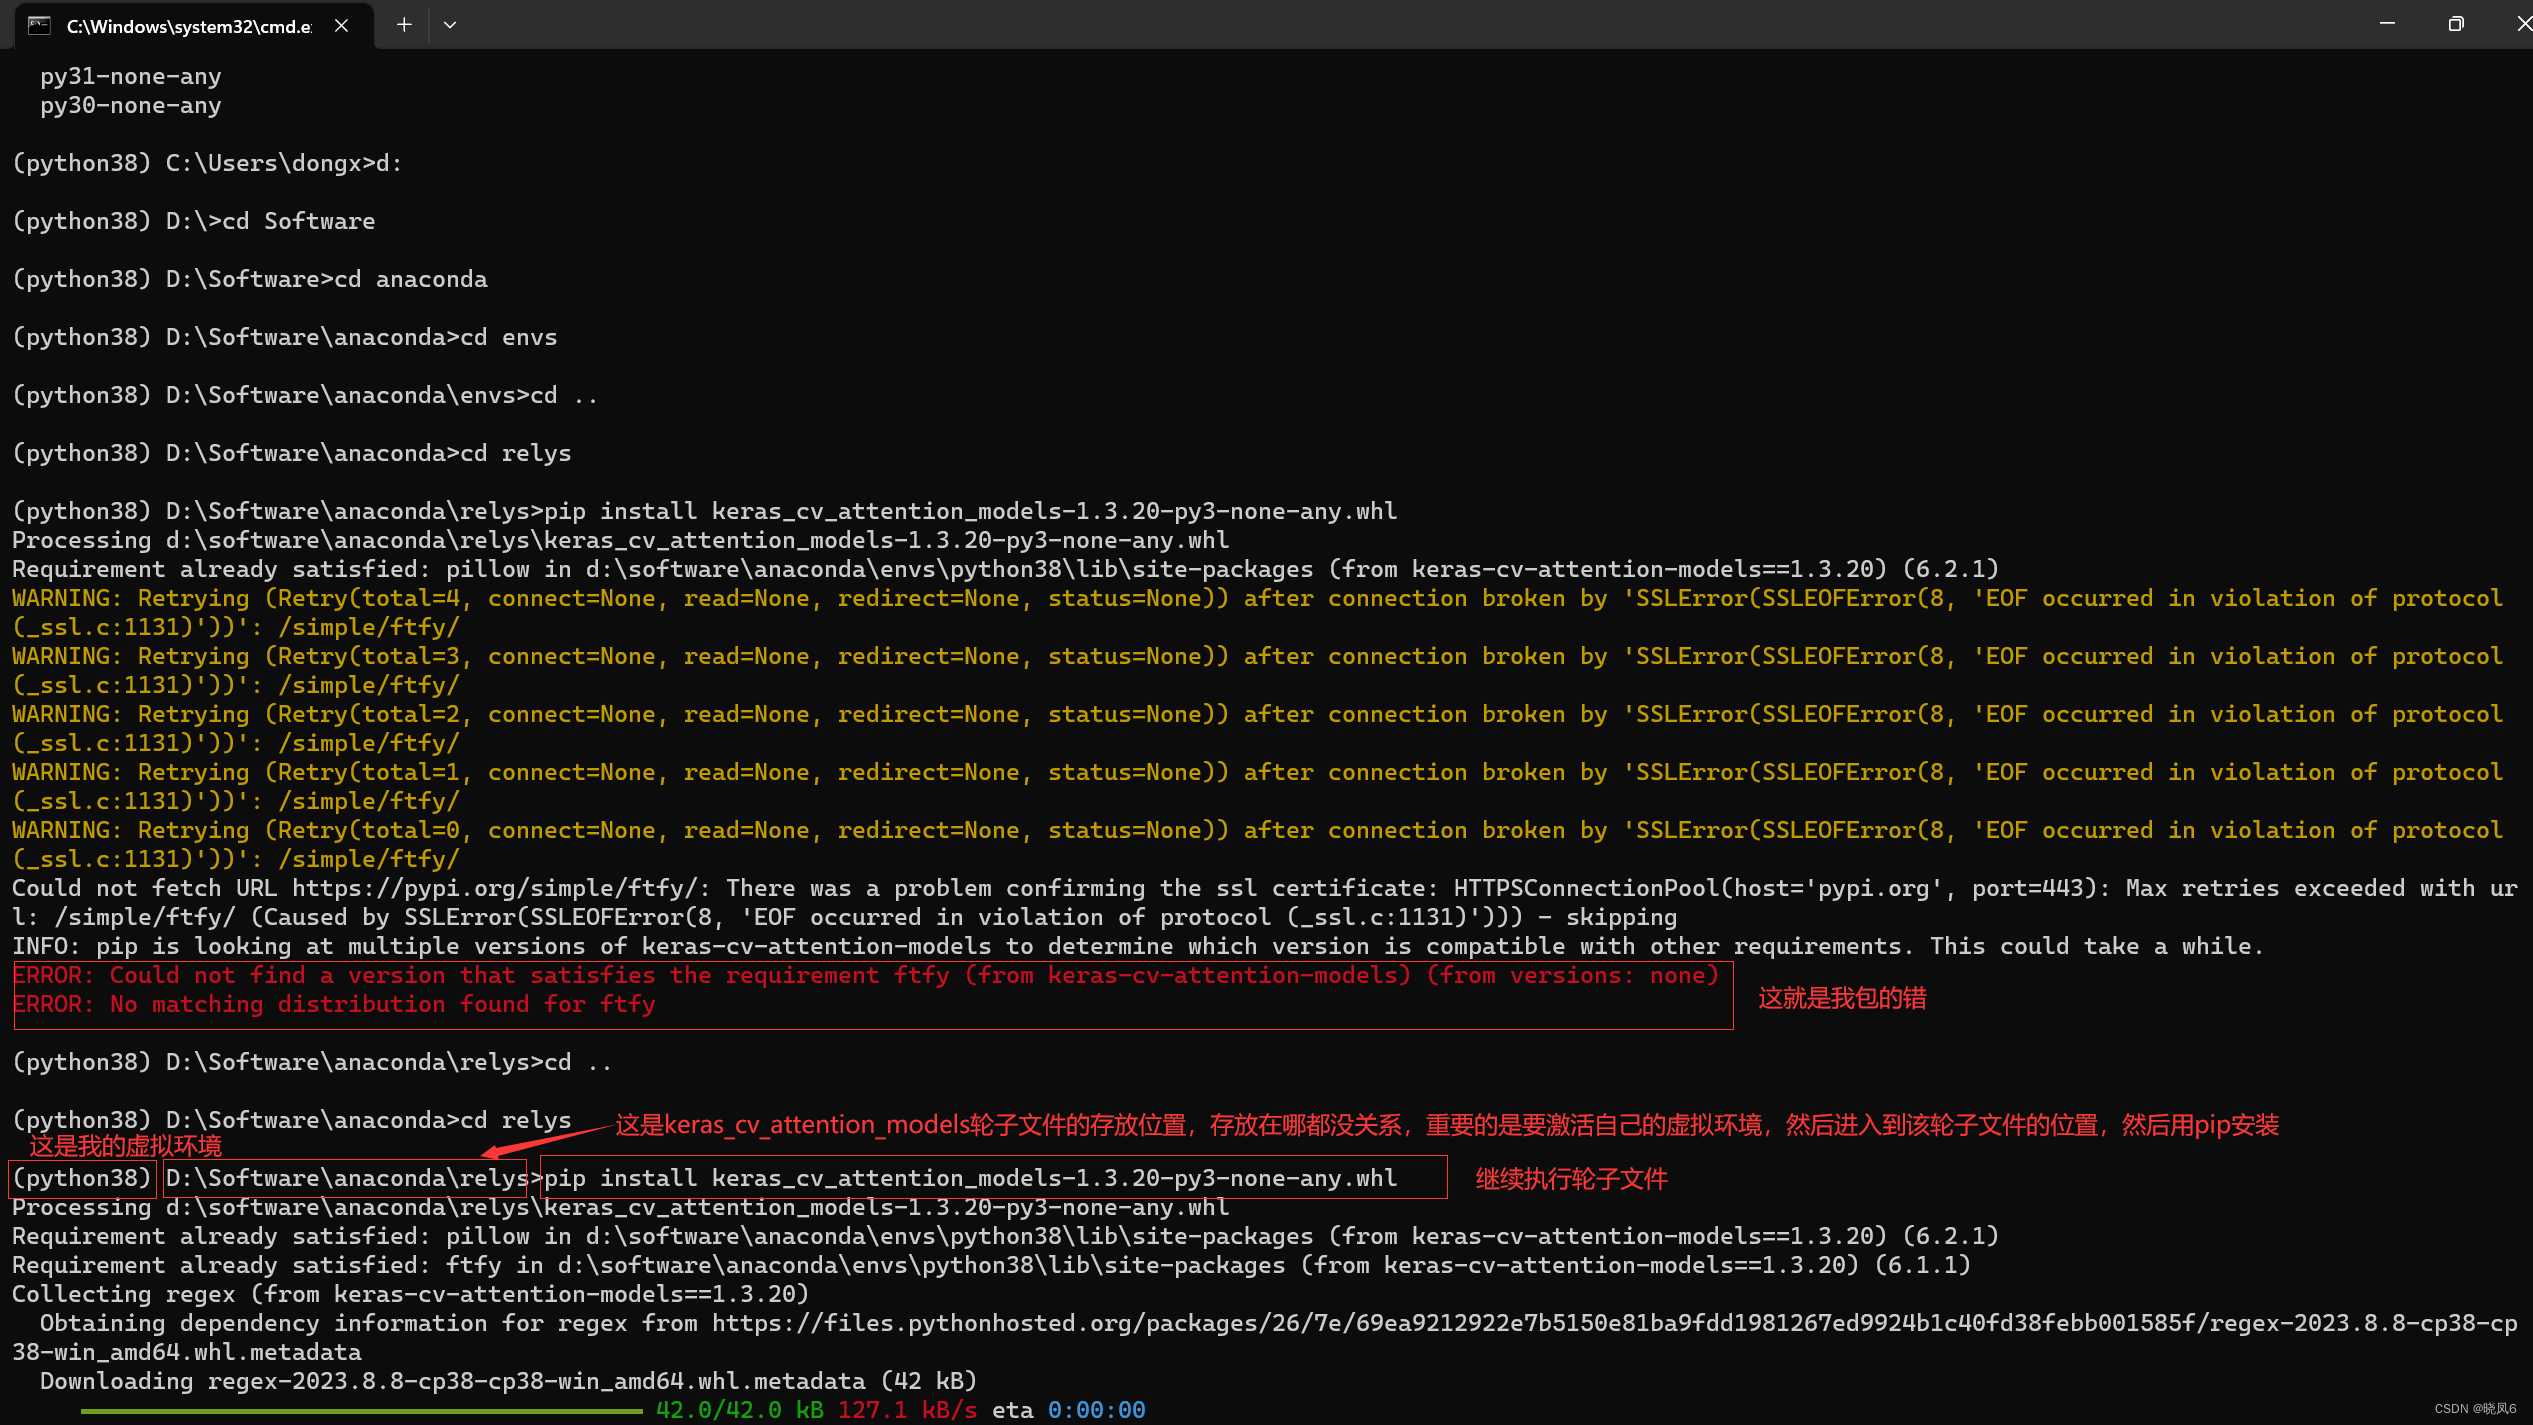
Task: Click the cmd.exe icon on the terminal tab
Action: [x=39, y=25]
